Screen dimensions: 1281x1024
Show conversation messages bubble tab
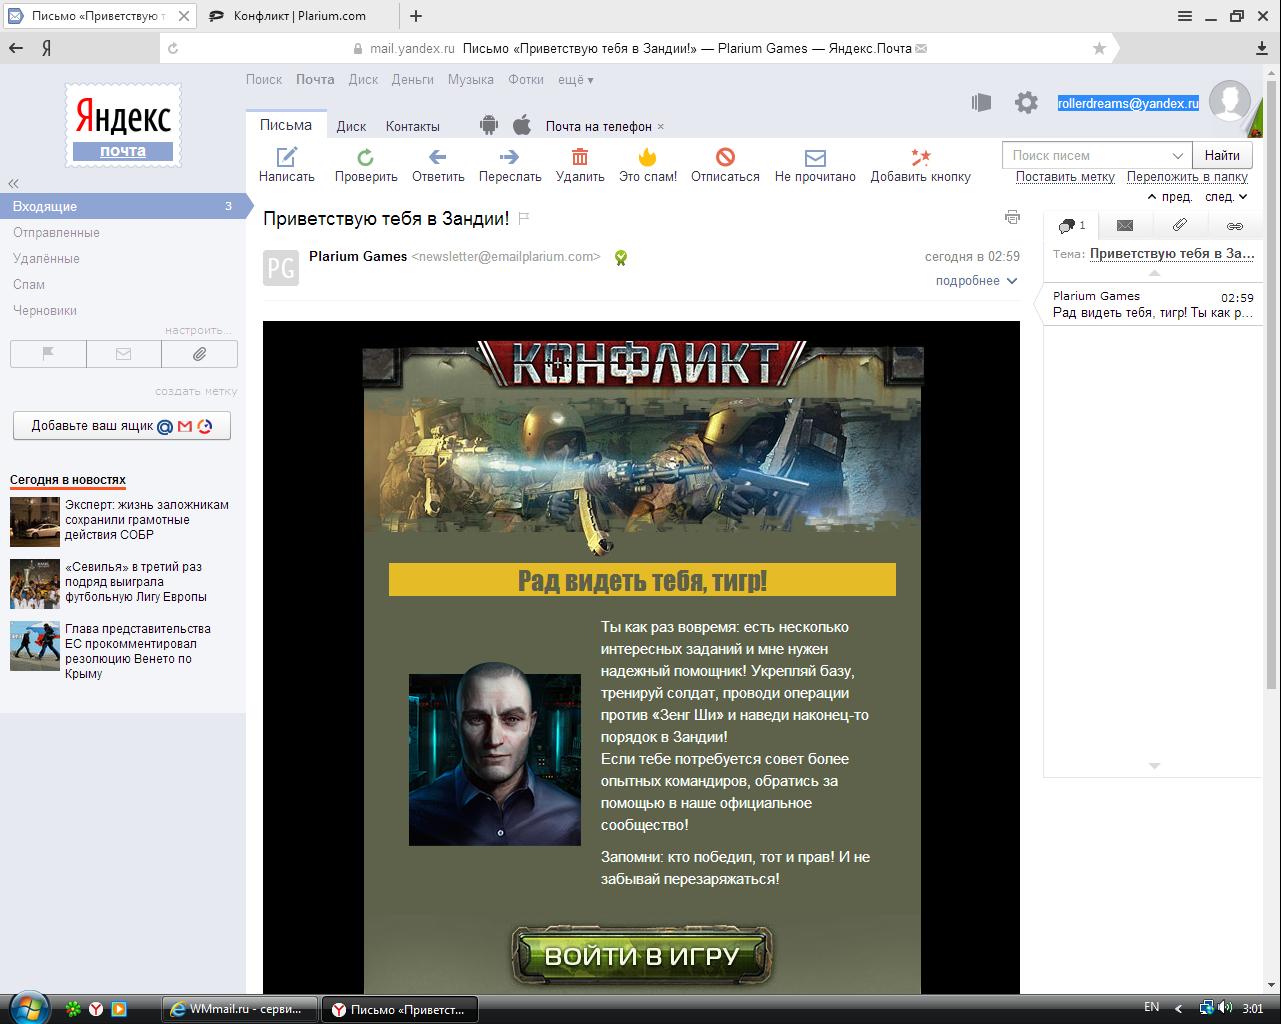(1071, 226)
